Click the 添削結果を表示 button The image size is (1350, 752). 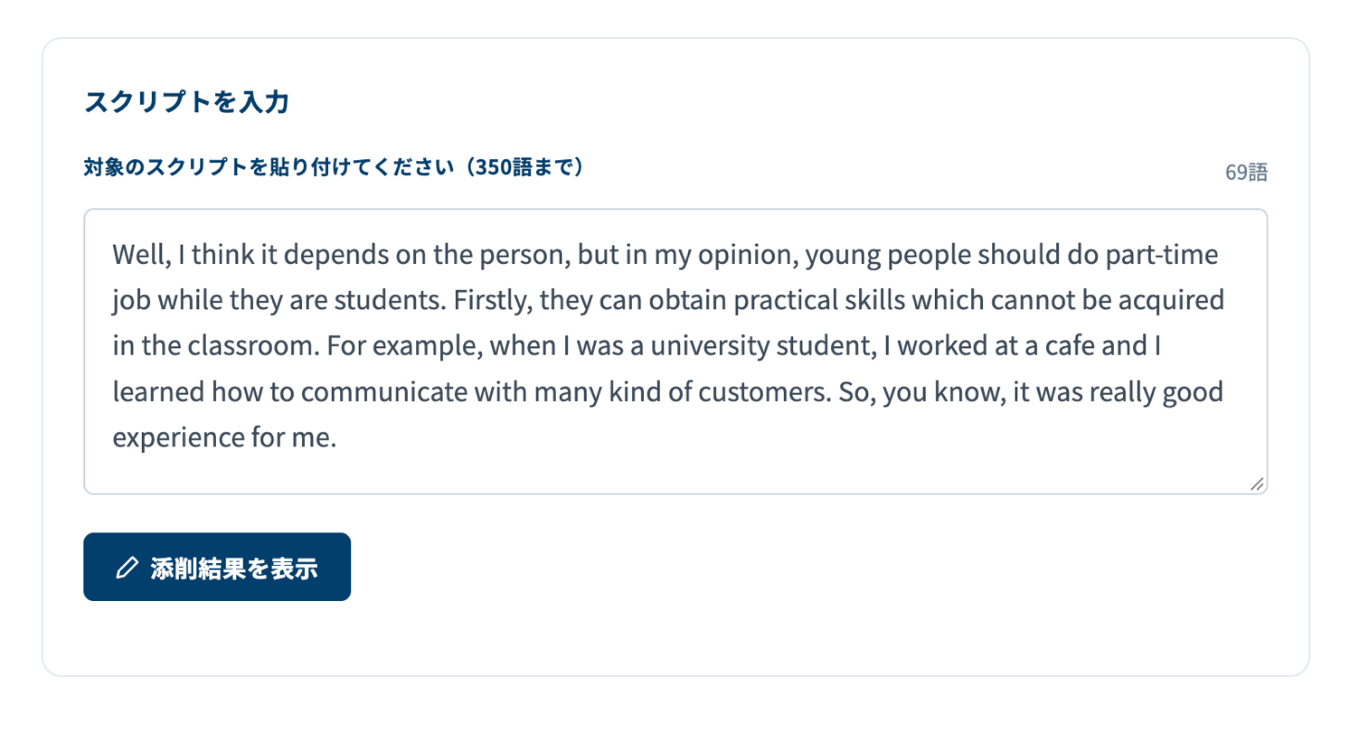point(217,567)
